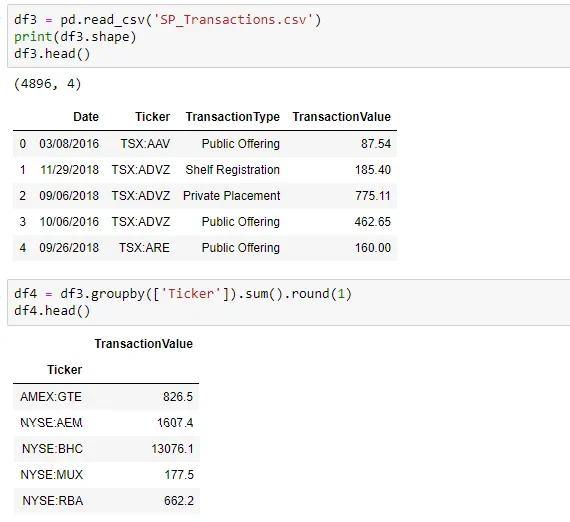Select the date cell '03/08/2016'
The image size is (570, 522).
point(69,144)
